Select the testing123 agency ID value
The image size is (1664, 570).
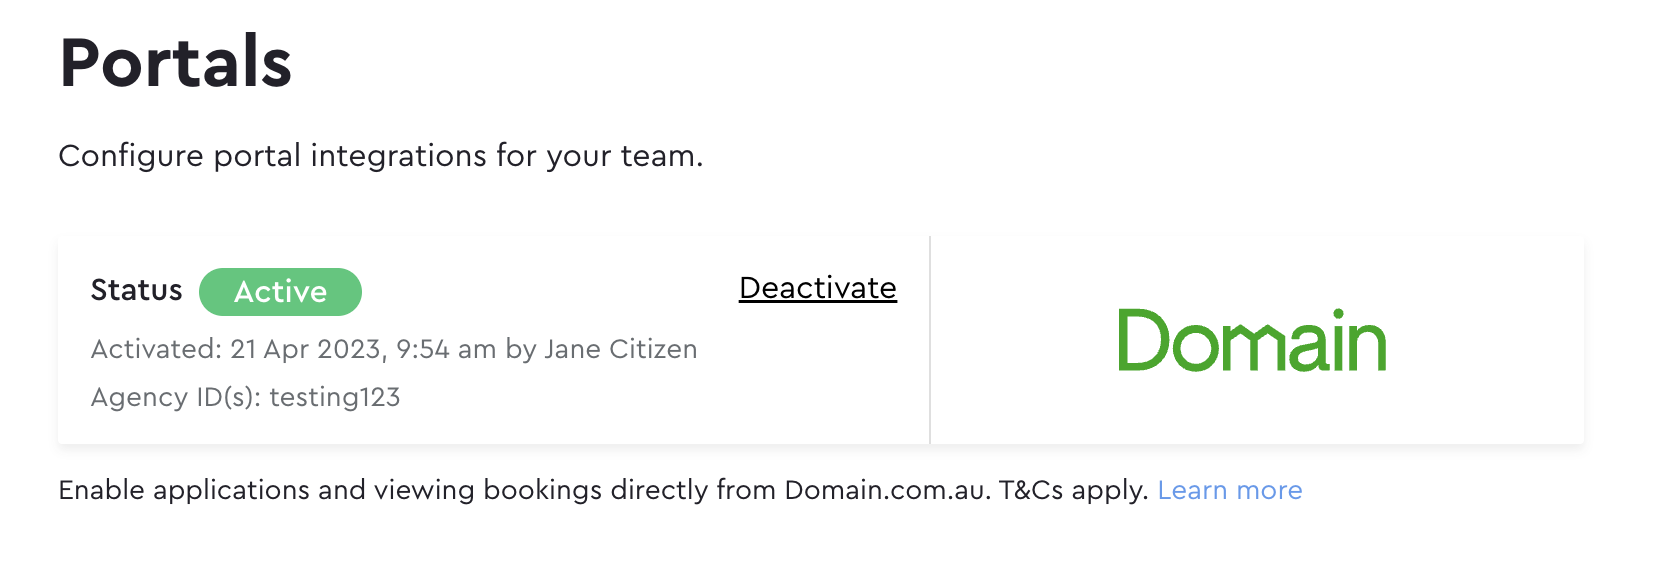coord(335,397)
